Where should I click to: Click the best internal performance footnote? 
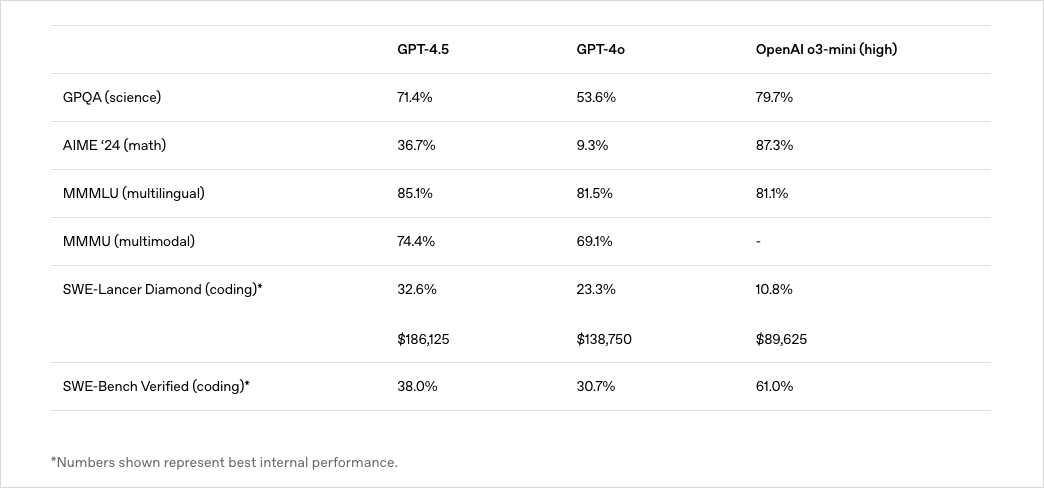click(x=224, y=462)
